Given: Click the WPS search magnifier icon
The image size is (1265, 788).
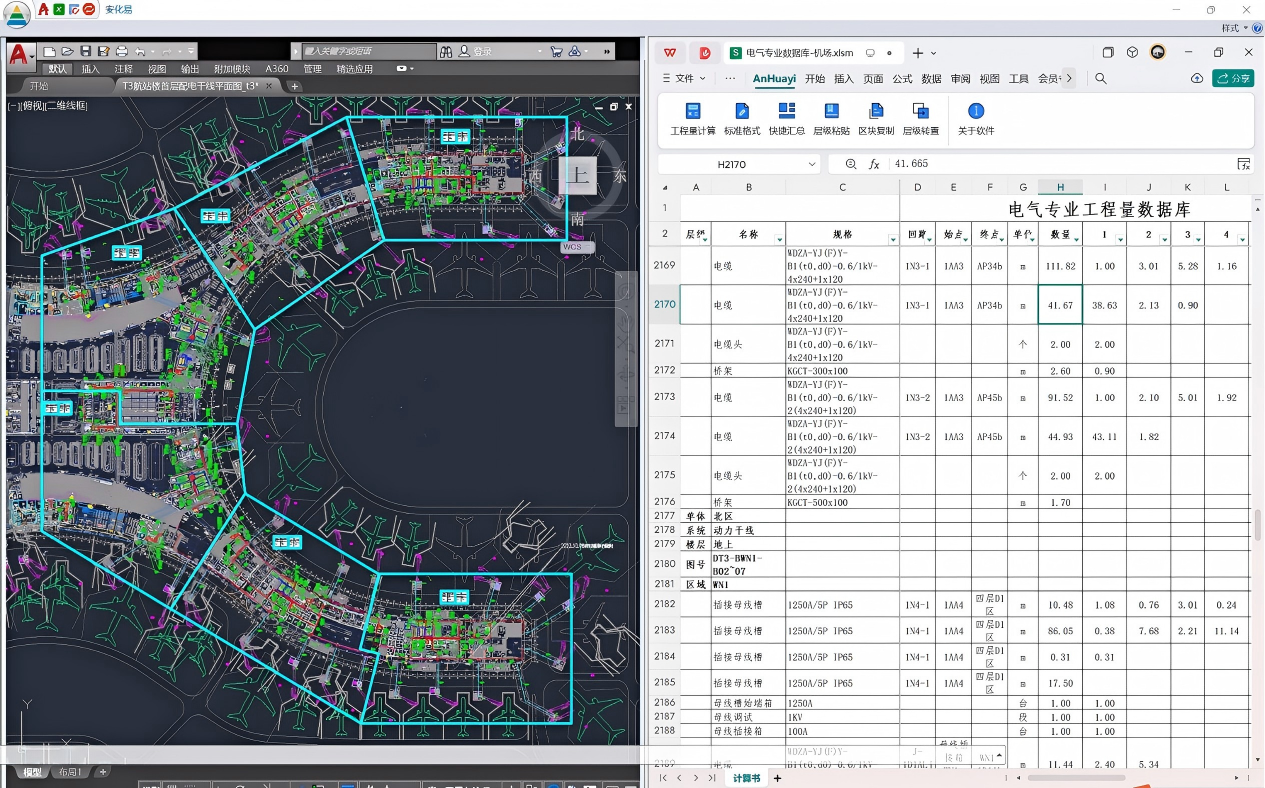Looking at the screenshot, I should pyautogui.click(x=1101, y=78).
